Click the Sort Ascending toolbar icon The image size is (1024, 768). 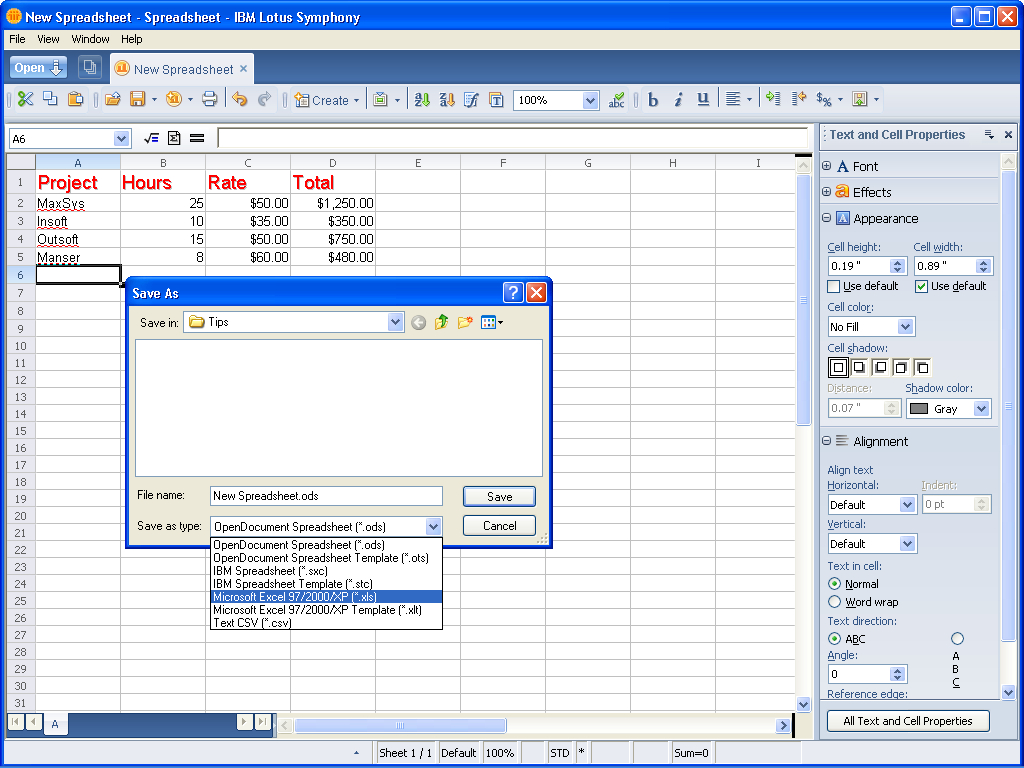422,99
